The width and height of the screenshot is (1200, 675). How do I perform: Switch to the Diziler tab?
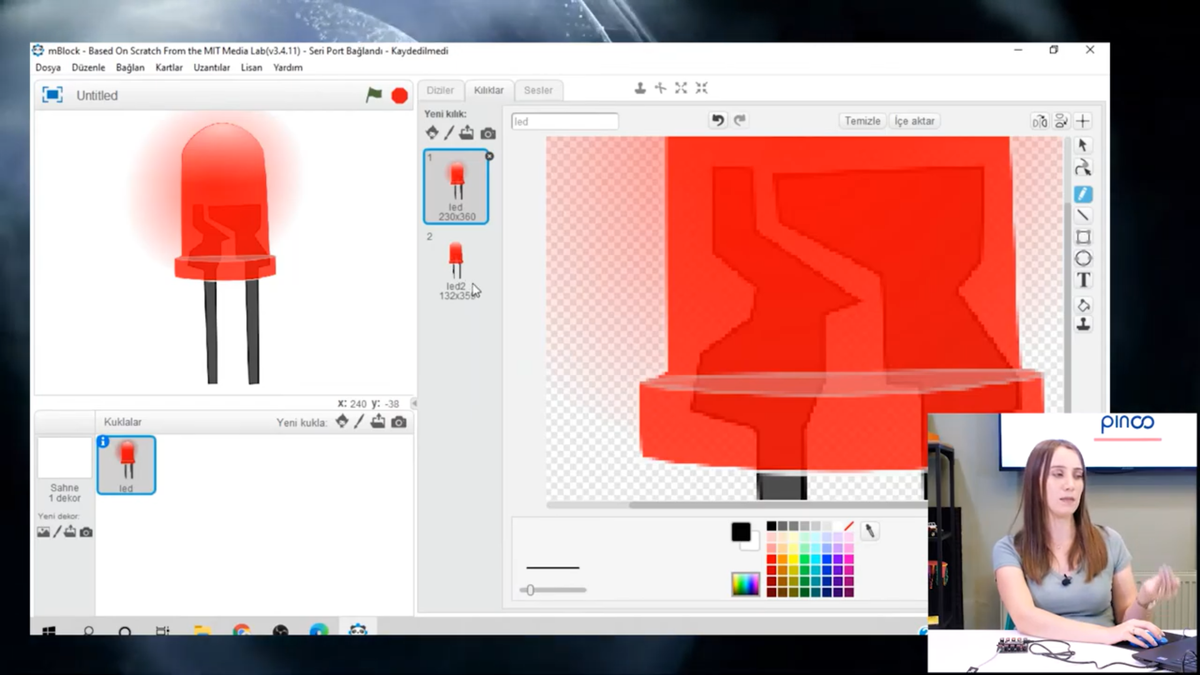coord(440,90)
